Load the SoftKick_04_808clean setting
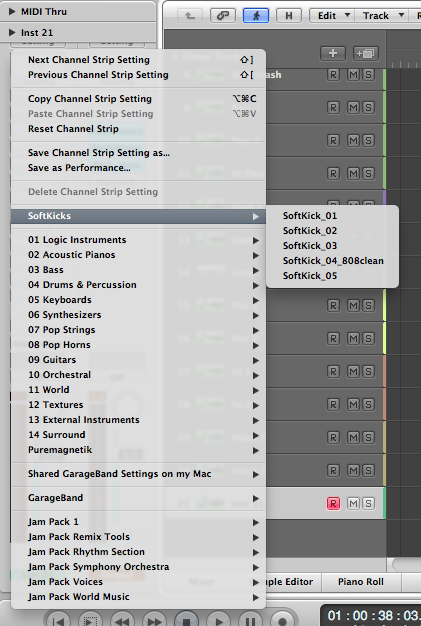Screen dimensions: 421x626 [x=332, y=261]
